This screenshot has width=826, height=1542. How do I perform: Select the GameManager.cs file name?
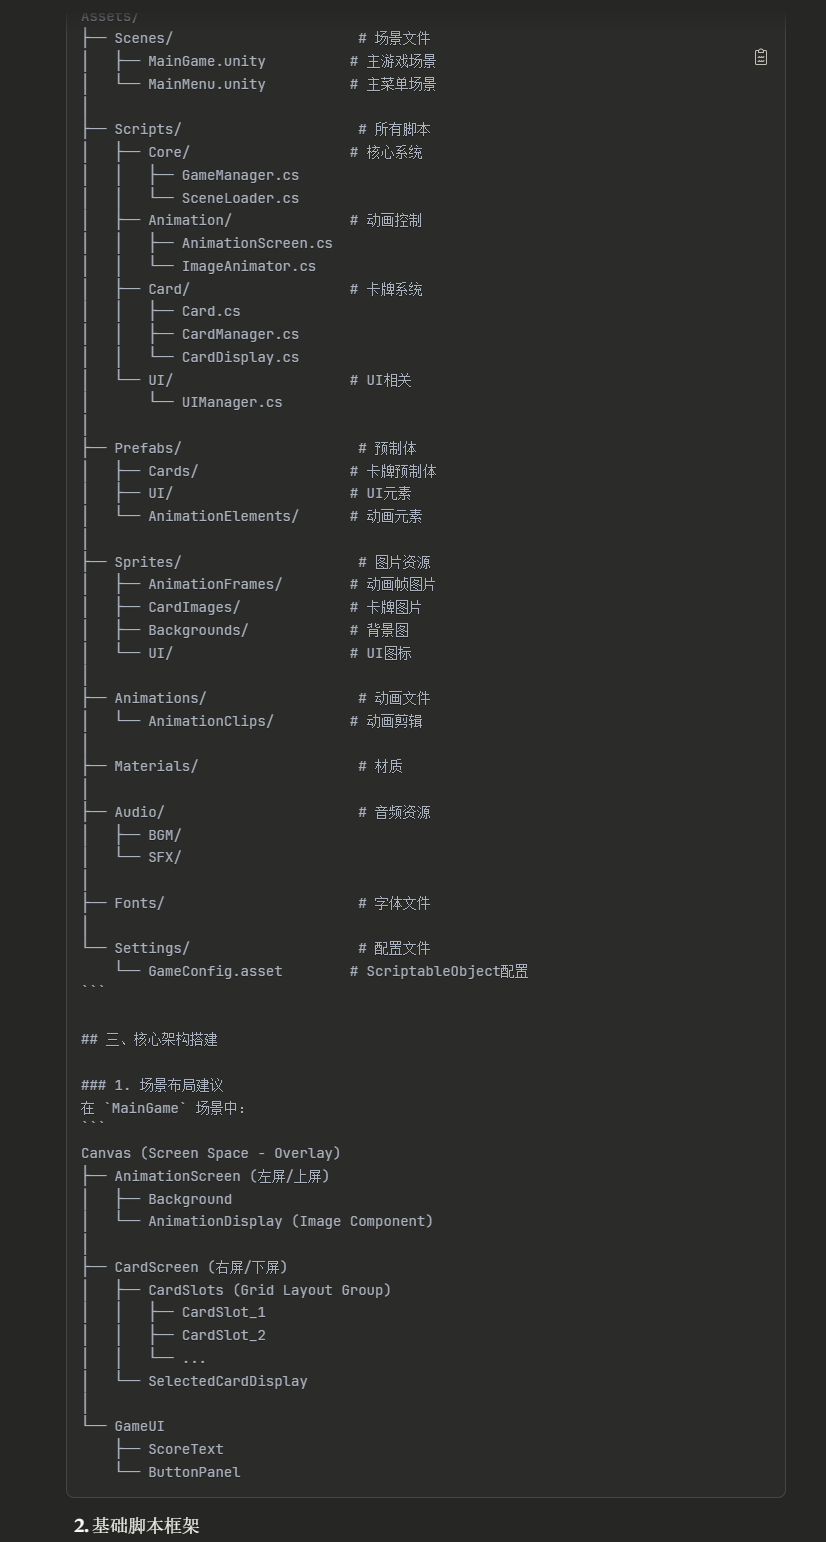click(x=240, y=175)
